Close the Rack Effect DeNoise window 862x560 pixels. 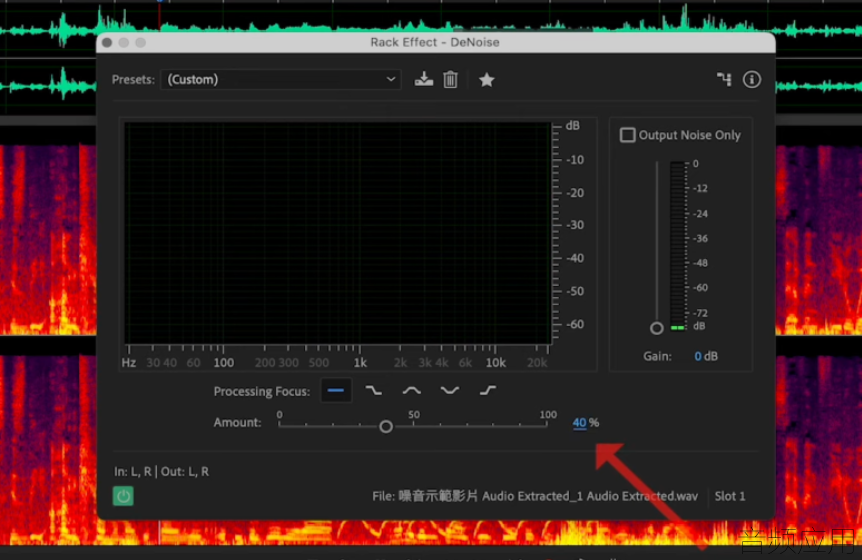[x=107, y=42]
